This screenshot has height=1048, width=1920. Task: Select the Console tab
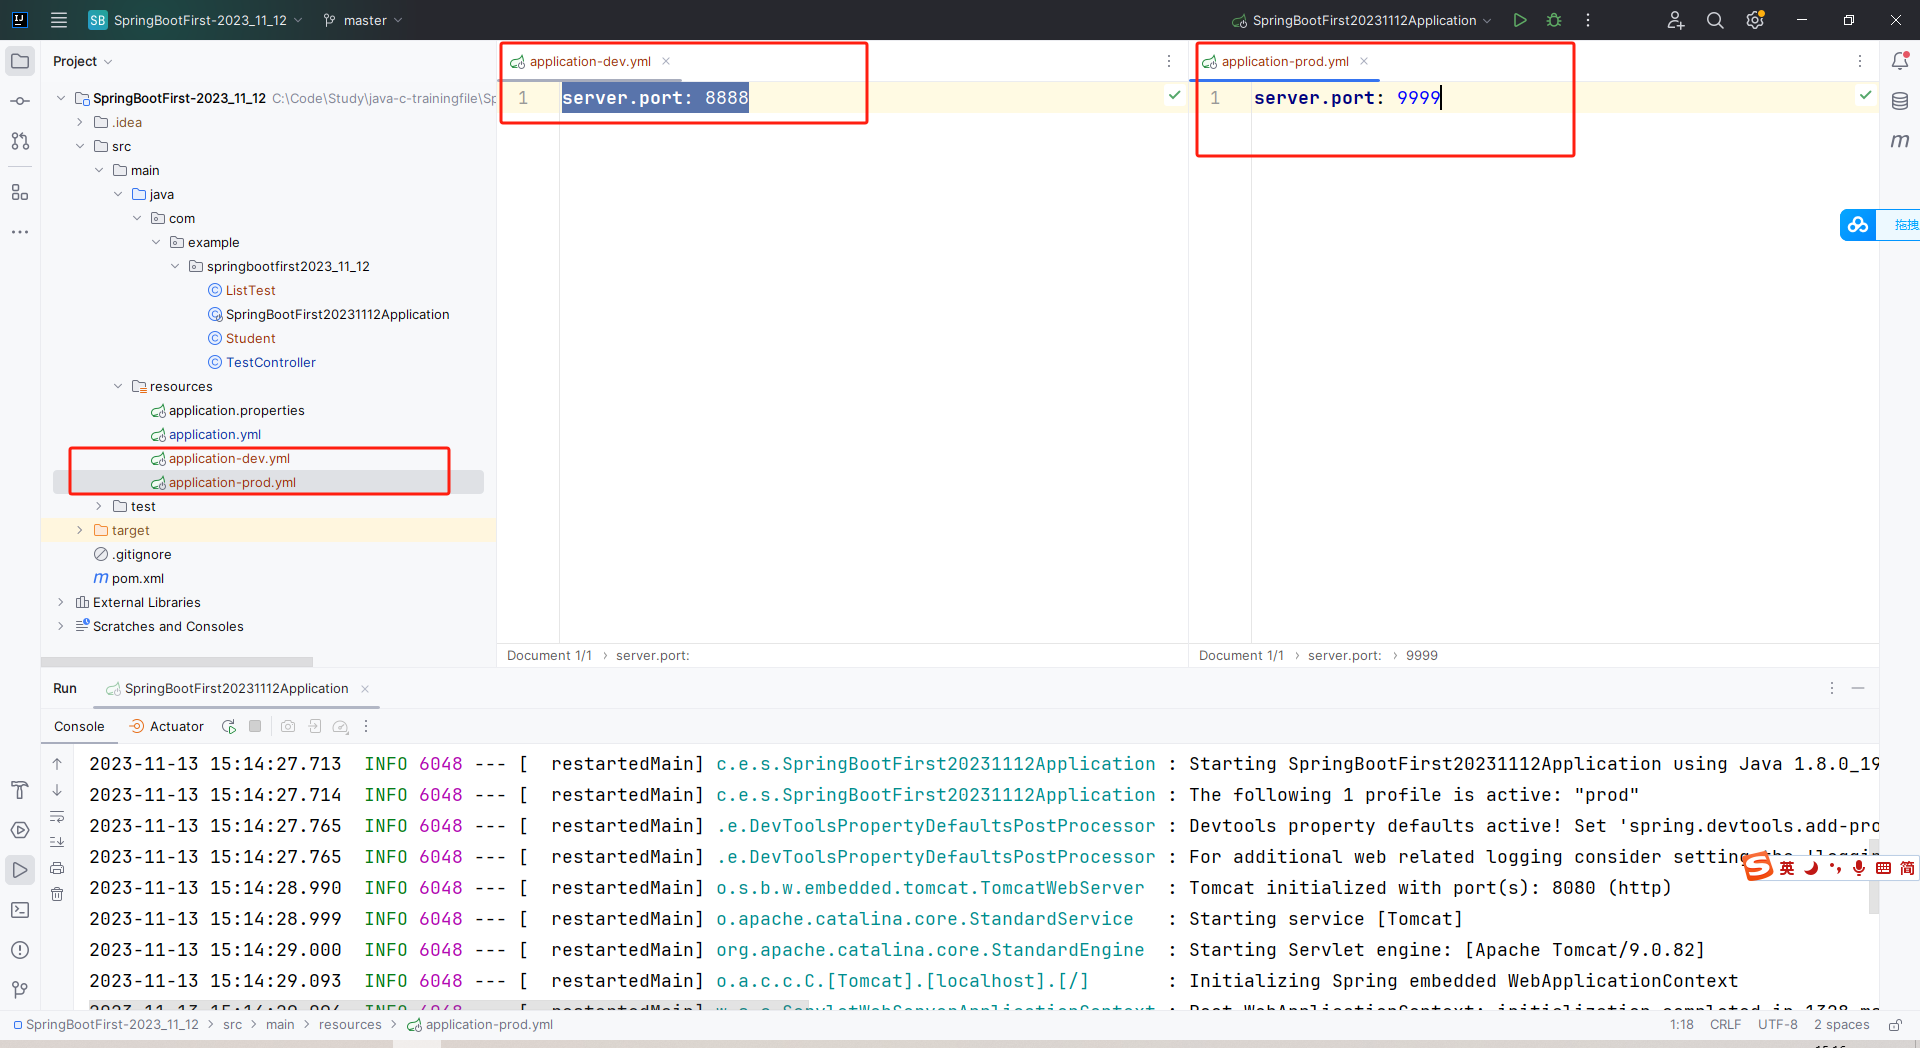(x=79, y=726)
